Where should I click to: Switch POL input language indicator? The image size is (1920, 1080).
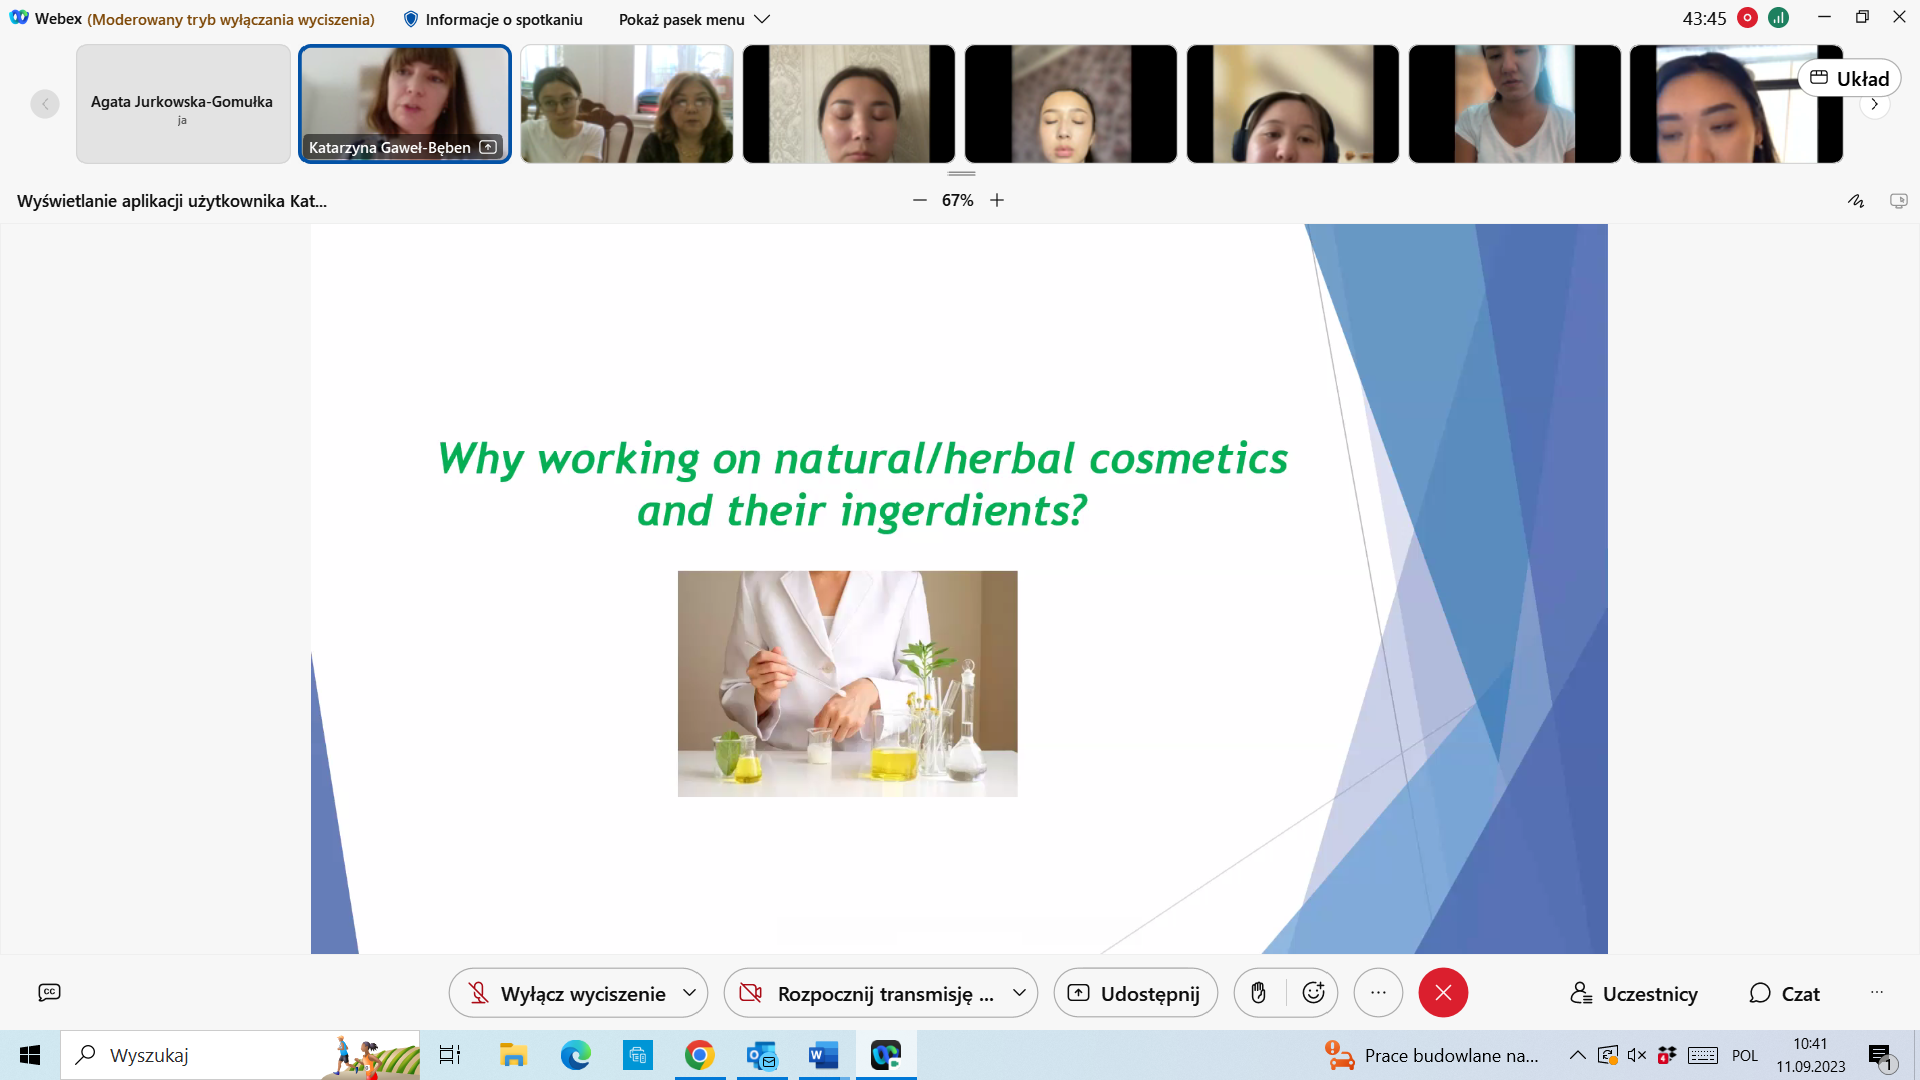click(1745, 1055)
